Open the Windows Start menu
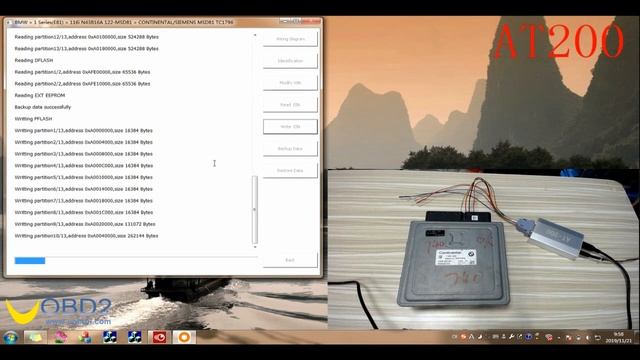Image resolution: width=640 pixels, height=360 pixels. (11, 337)
